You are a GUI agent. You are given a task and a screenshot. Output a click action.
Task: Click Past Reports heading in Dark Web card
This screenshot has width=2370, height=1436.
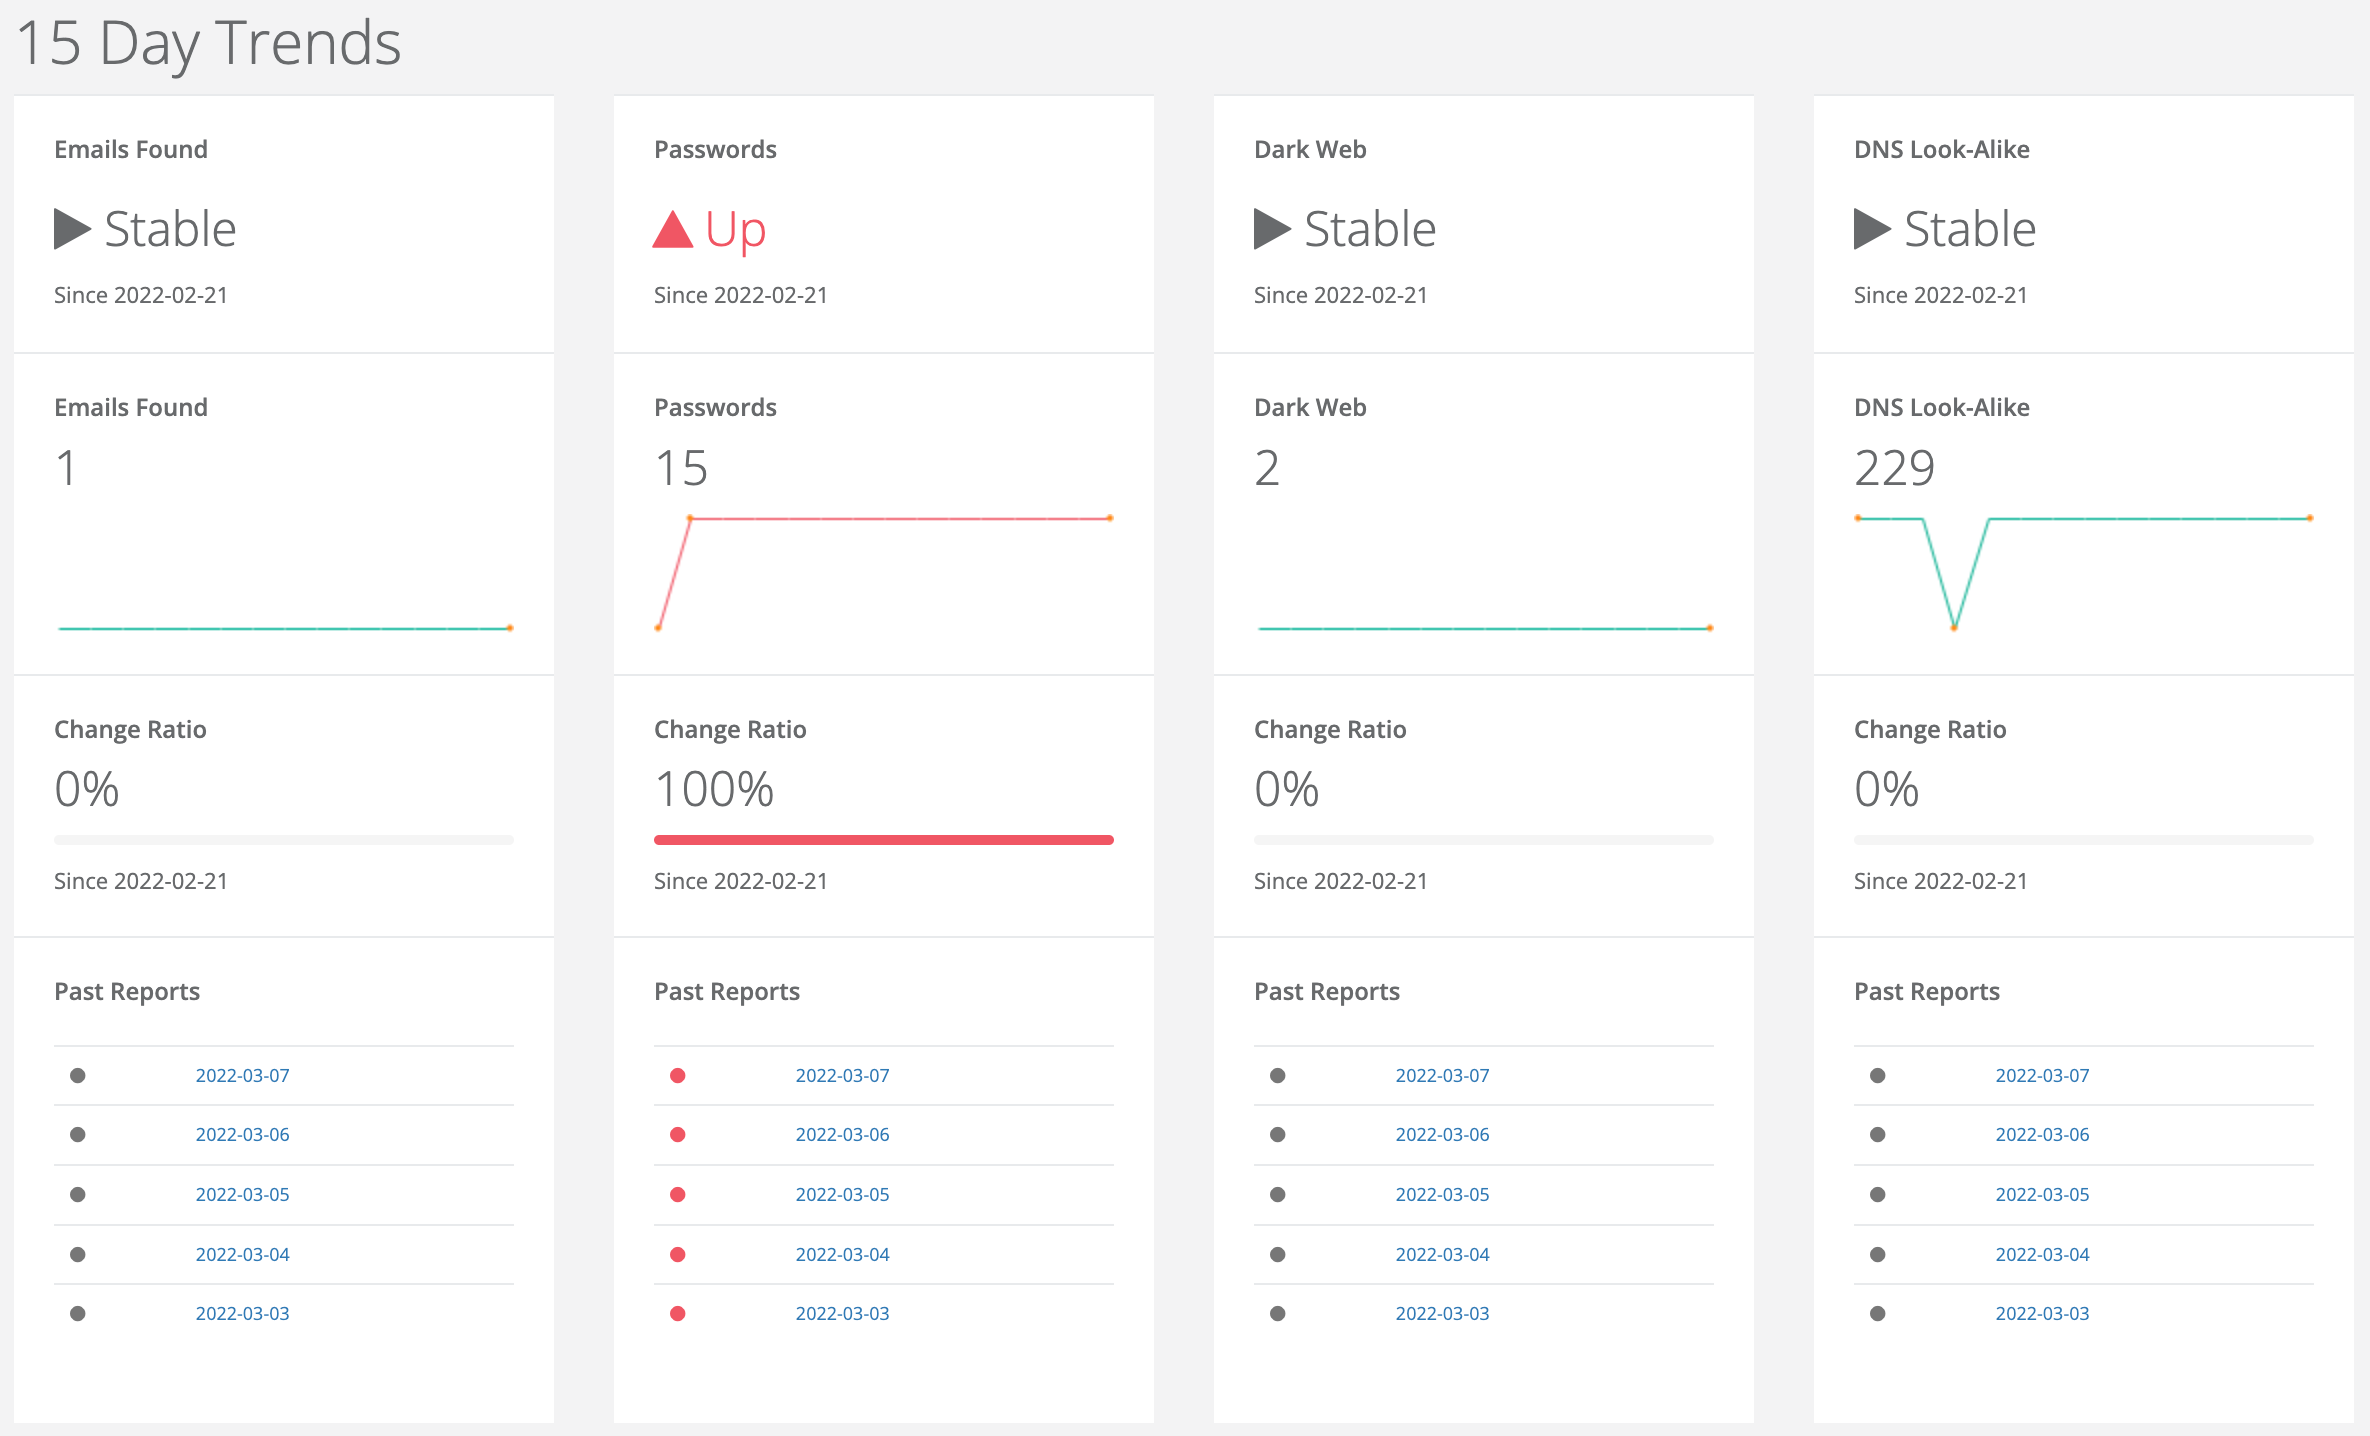pyautogui.click(x=1327, y=991)
